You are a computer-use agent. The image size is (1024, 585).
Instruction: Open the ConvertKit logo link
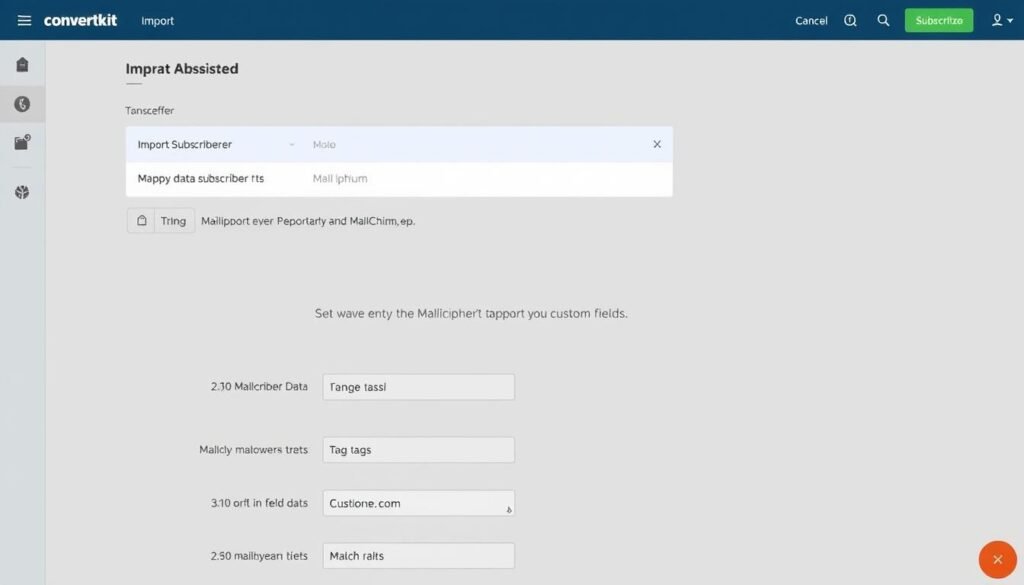click(80, 20)
